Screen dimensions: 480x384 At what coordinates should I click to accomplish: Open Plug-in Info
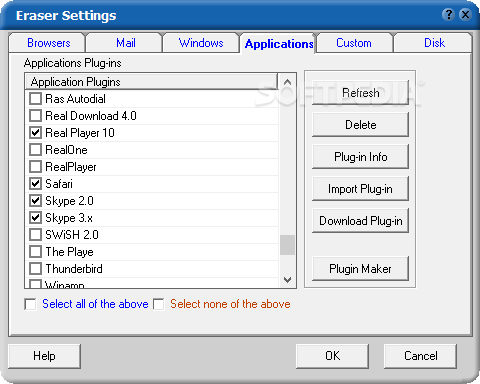pos(360,157)
